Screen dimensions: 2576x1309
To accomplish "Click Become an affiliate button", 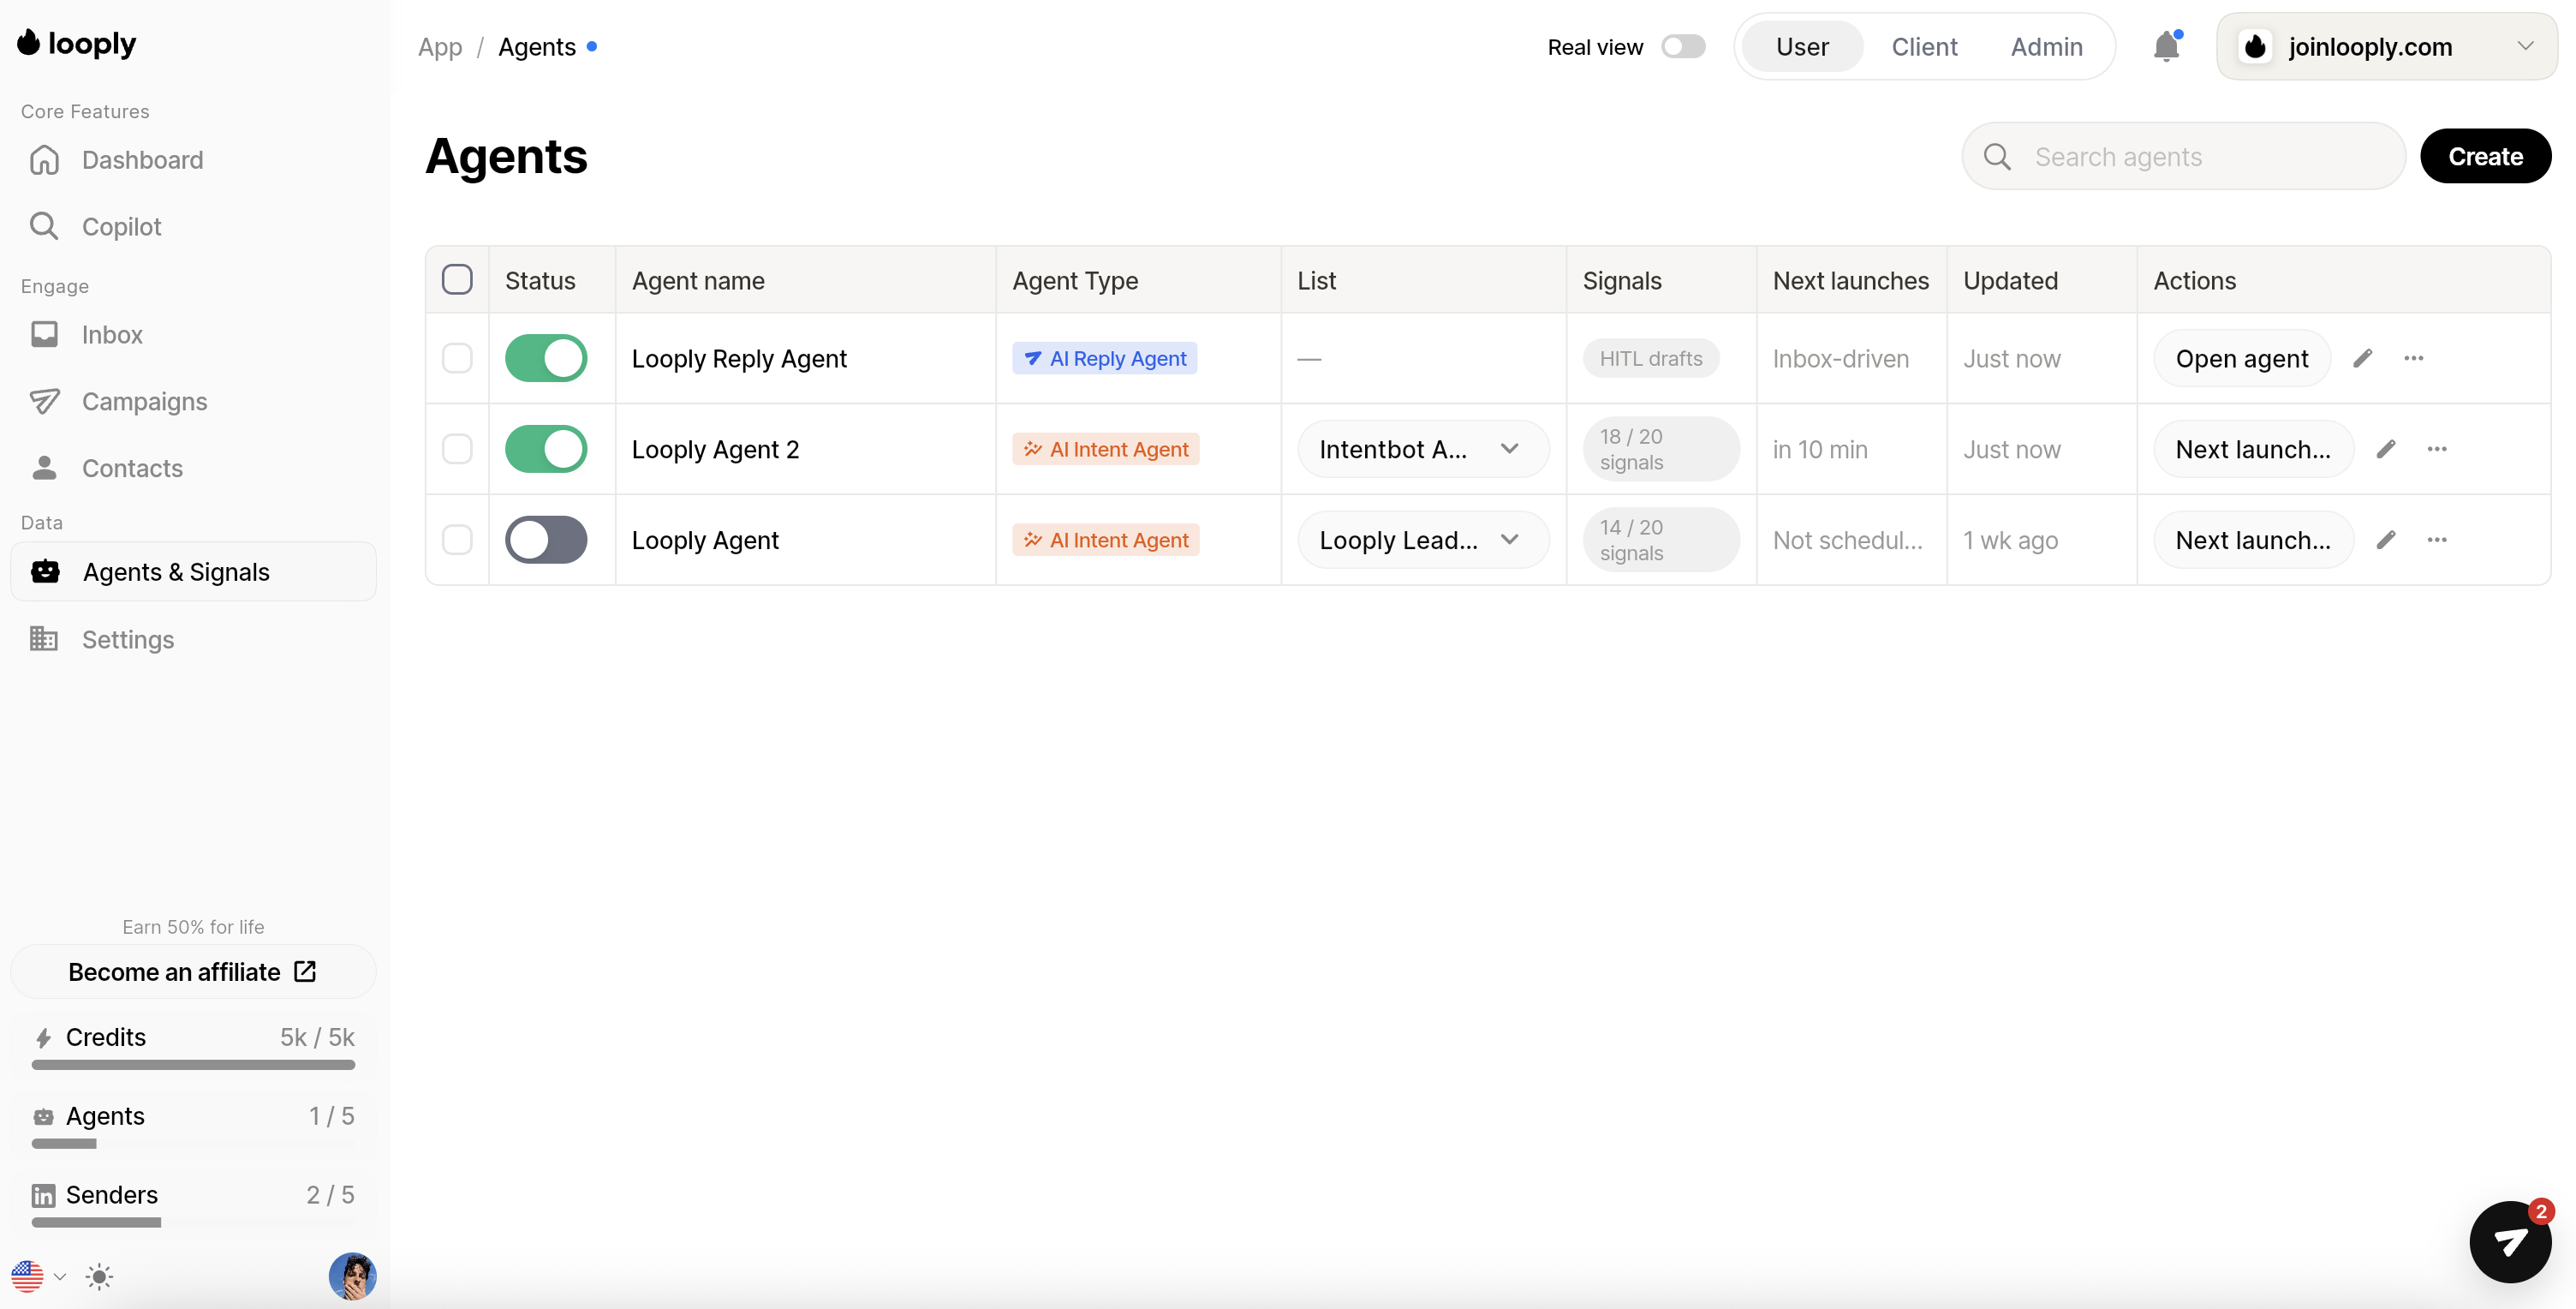I will 193,971.
